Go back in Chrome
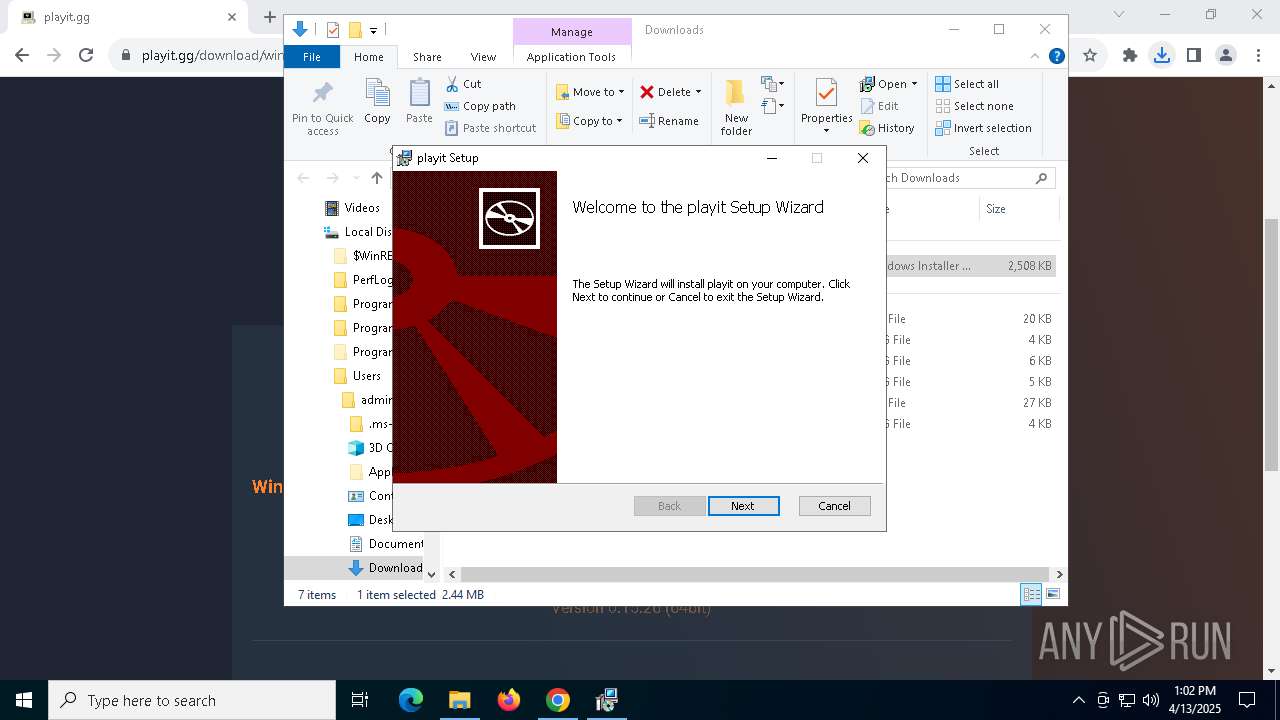 pos(22,56)
